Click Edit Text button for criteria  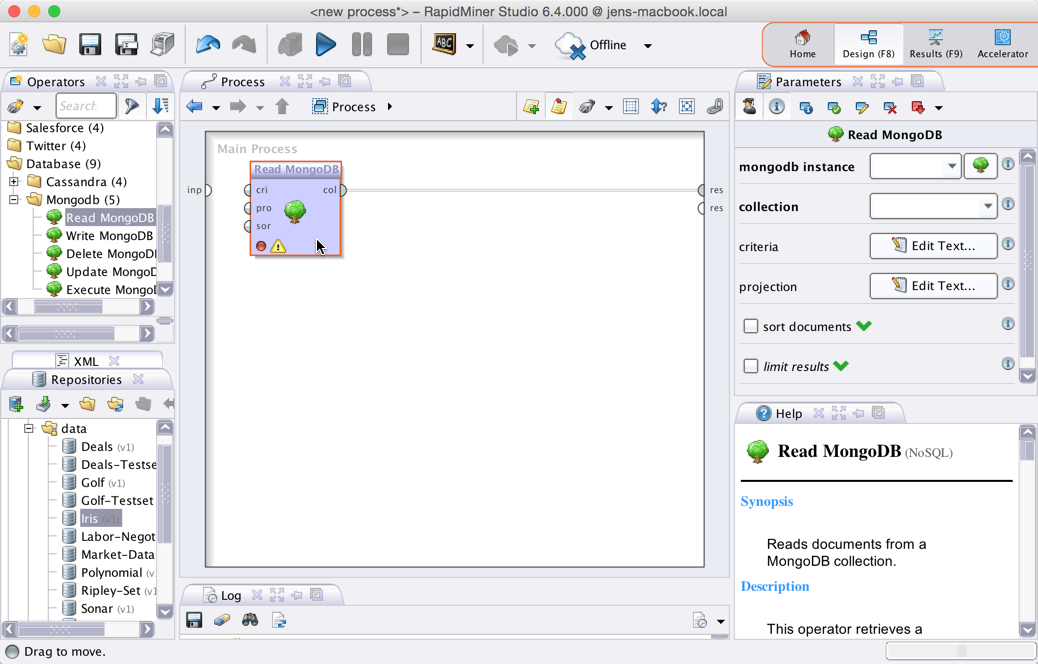coord(933,246)
